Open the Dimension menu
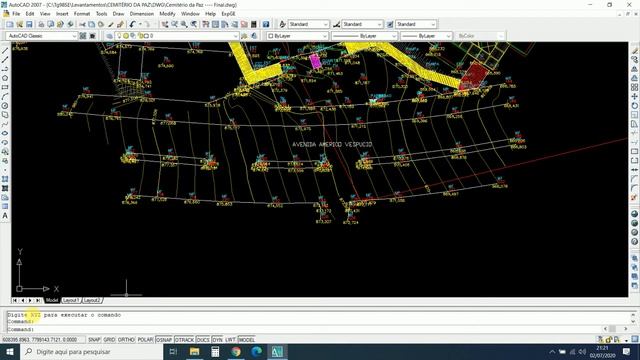This screenshot has width=640, height=360. 142,14
